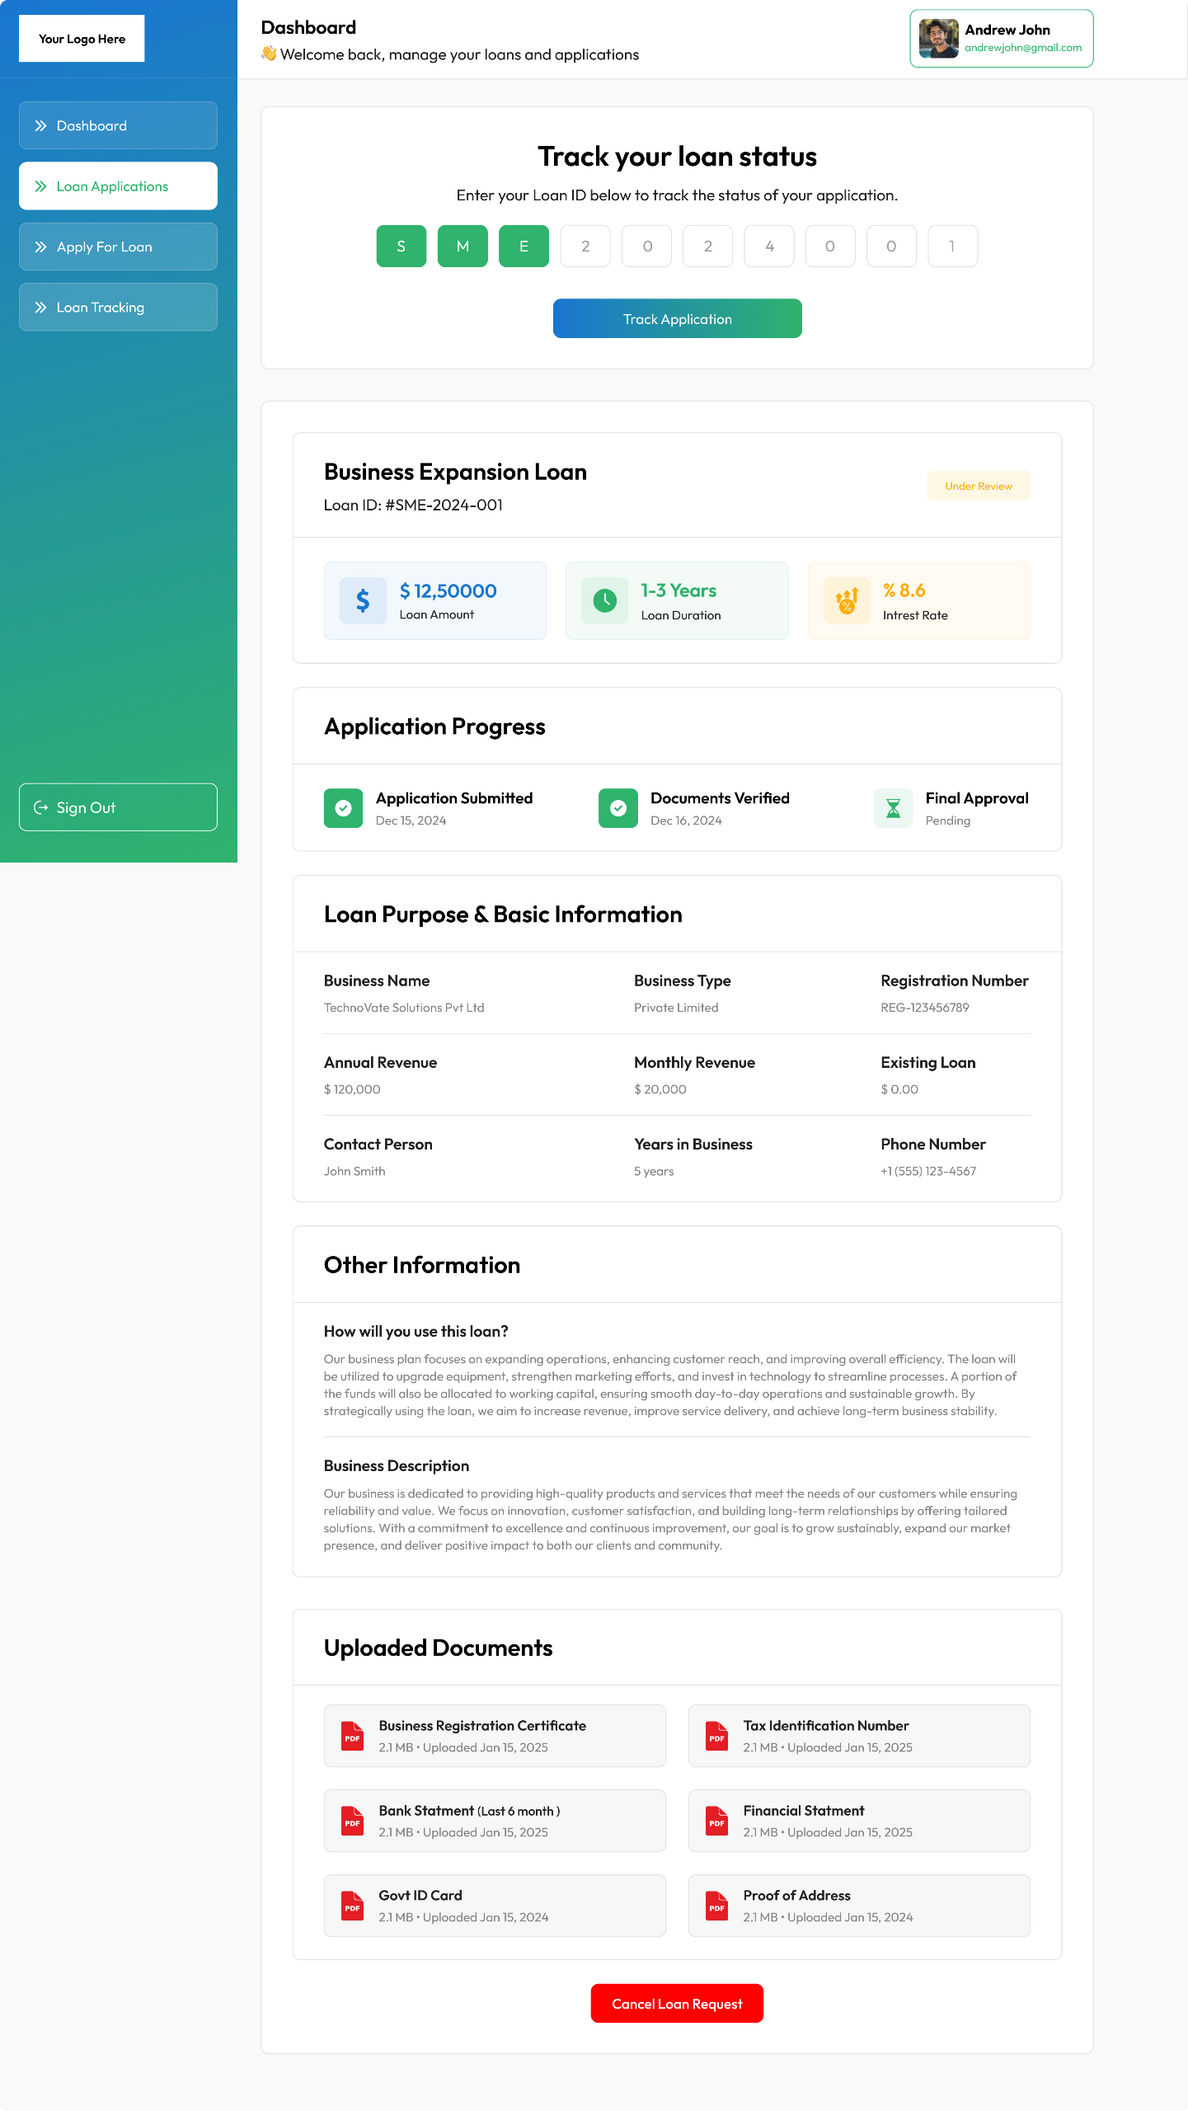Screen dimensions: 1188x2111
Task: Click the Final Approval hourglass icon
Action: tap(893, 809)
